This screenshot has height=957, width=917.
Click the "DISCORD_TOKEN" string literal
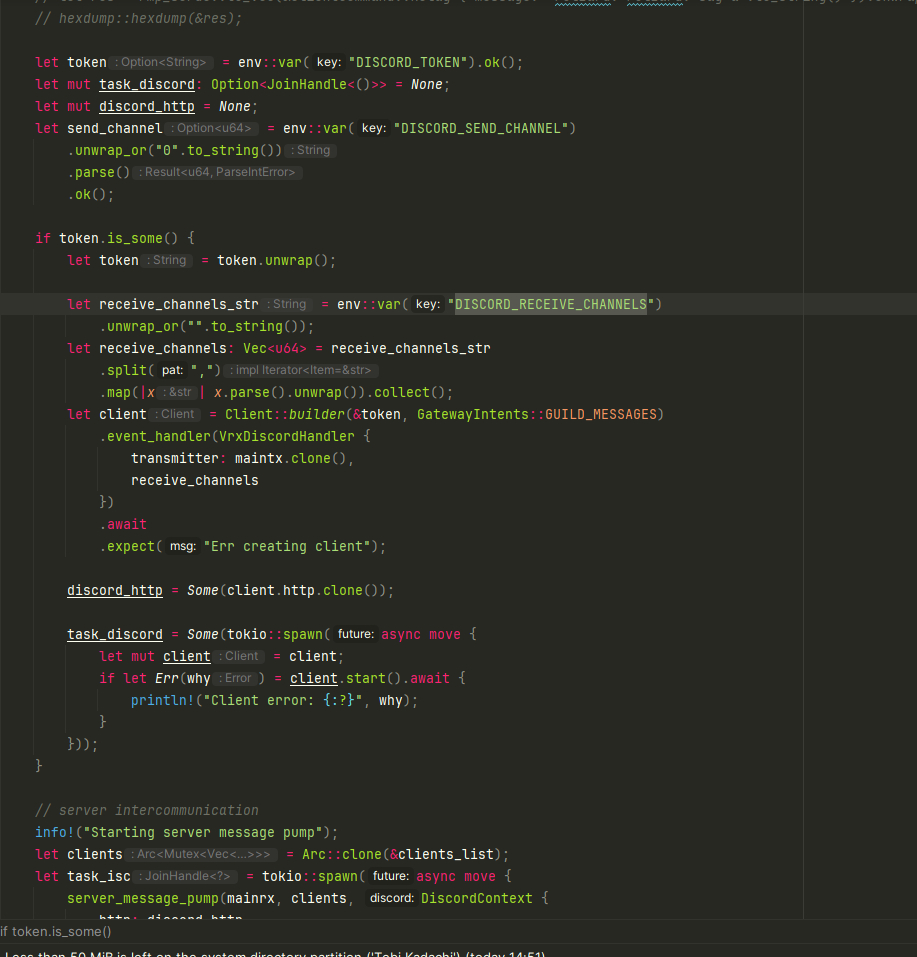click(x=410, y=62)
